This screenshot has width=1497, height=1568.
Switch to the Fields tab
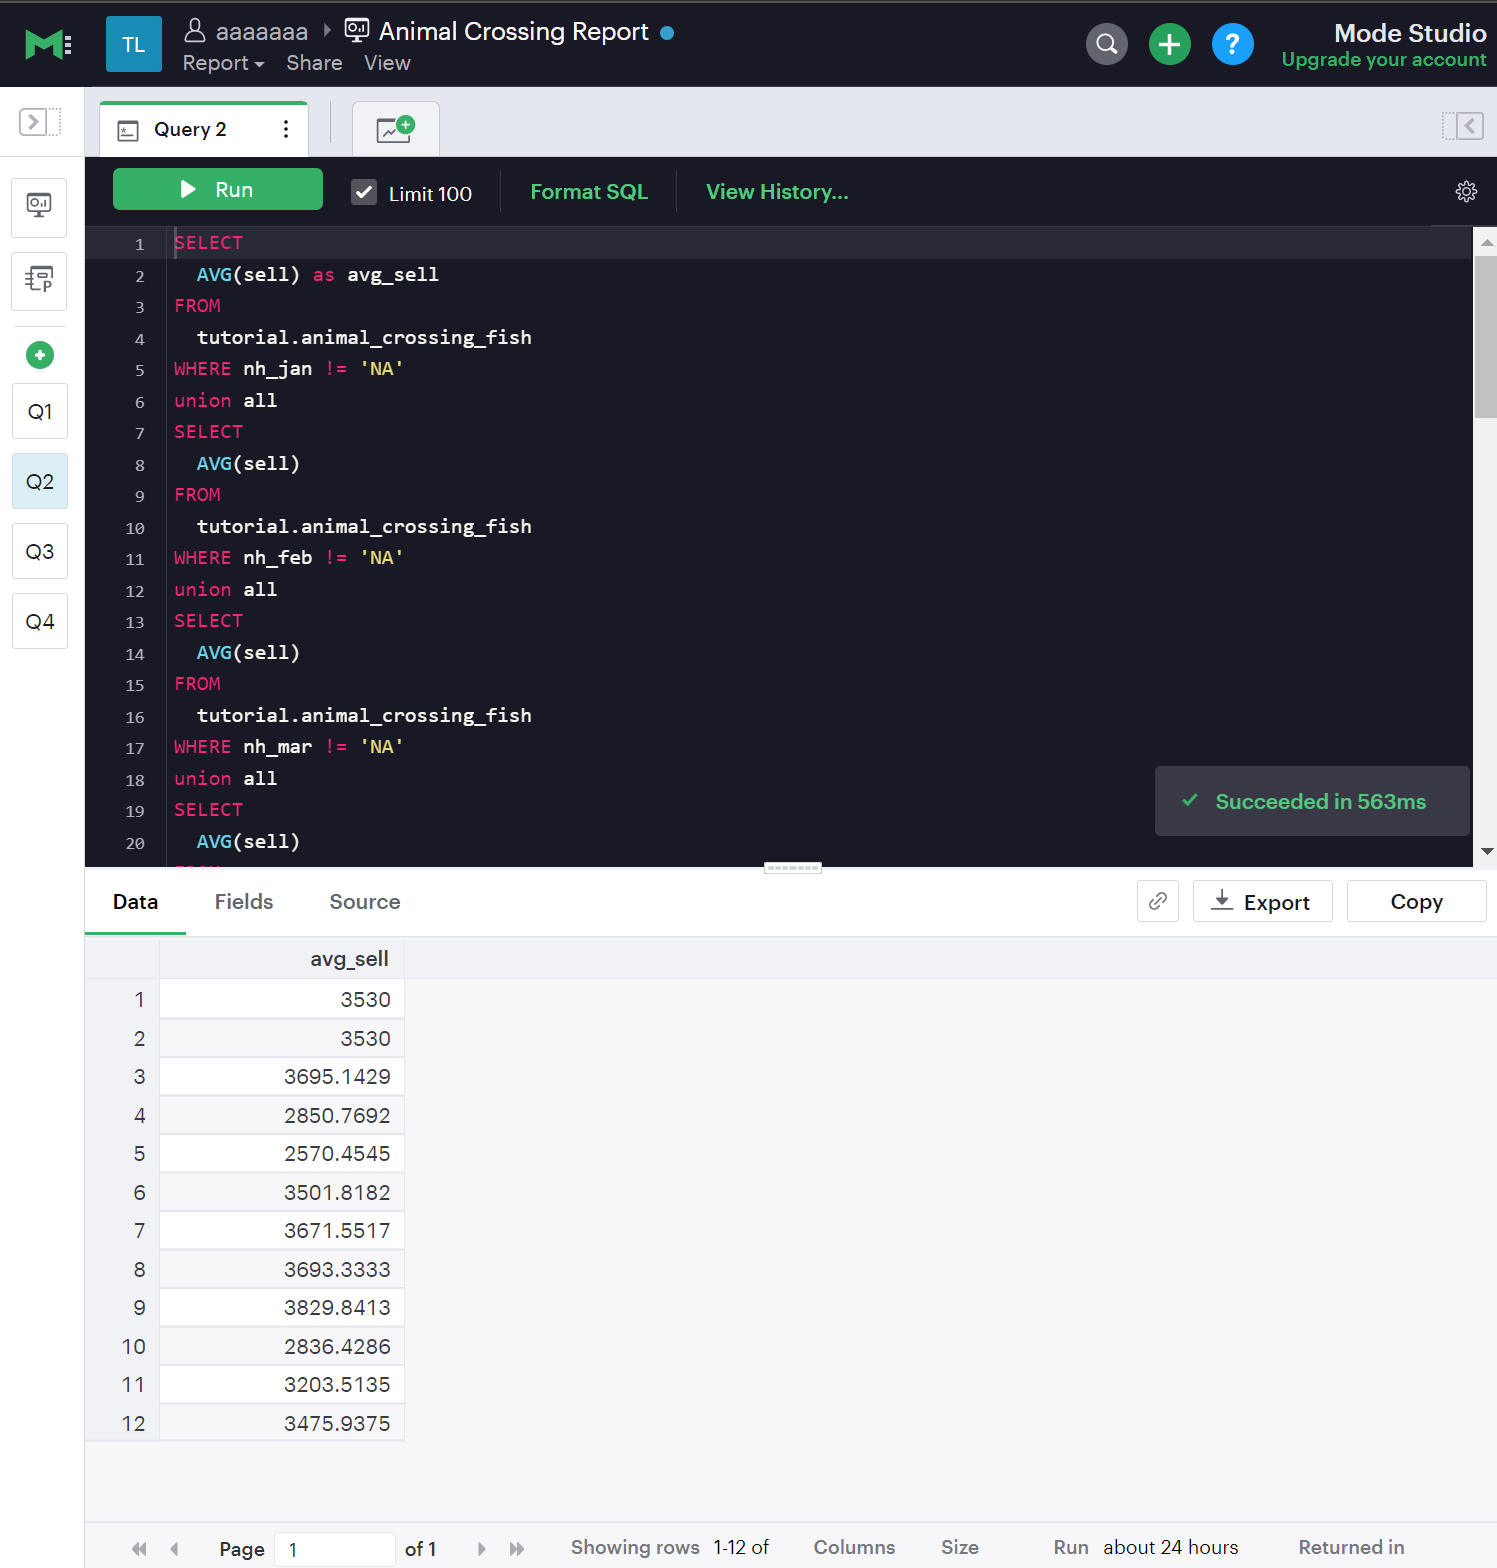coord(244,902)
